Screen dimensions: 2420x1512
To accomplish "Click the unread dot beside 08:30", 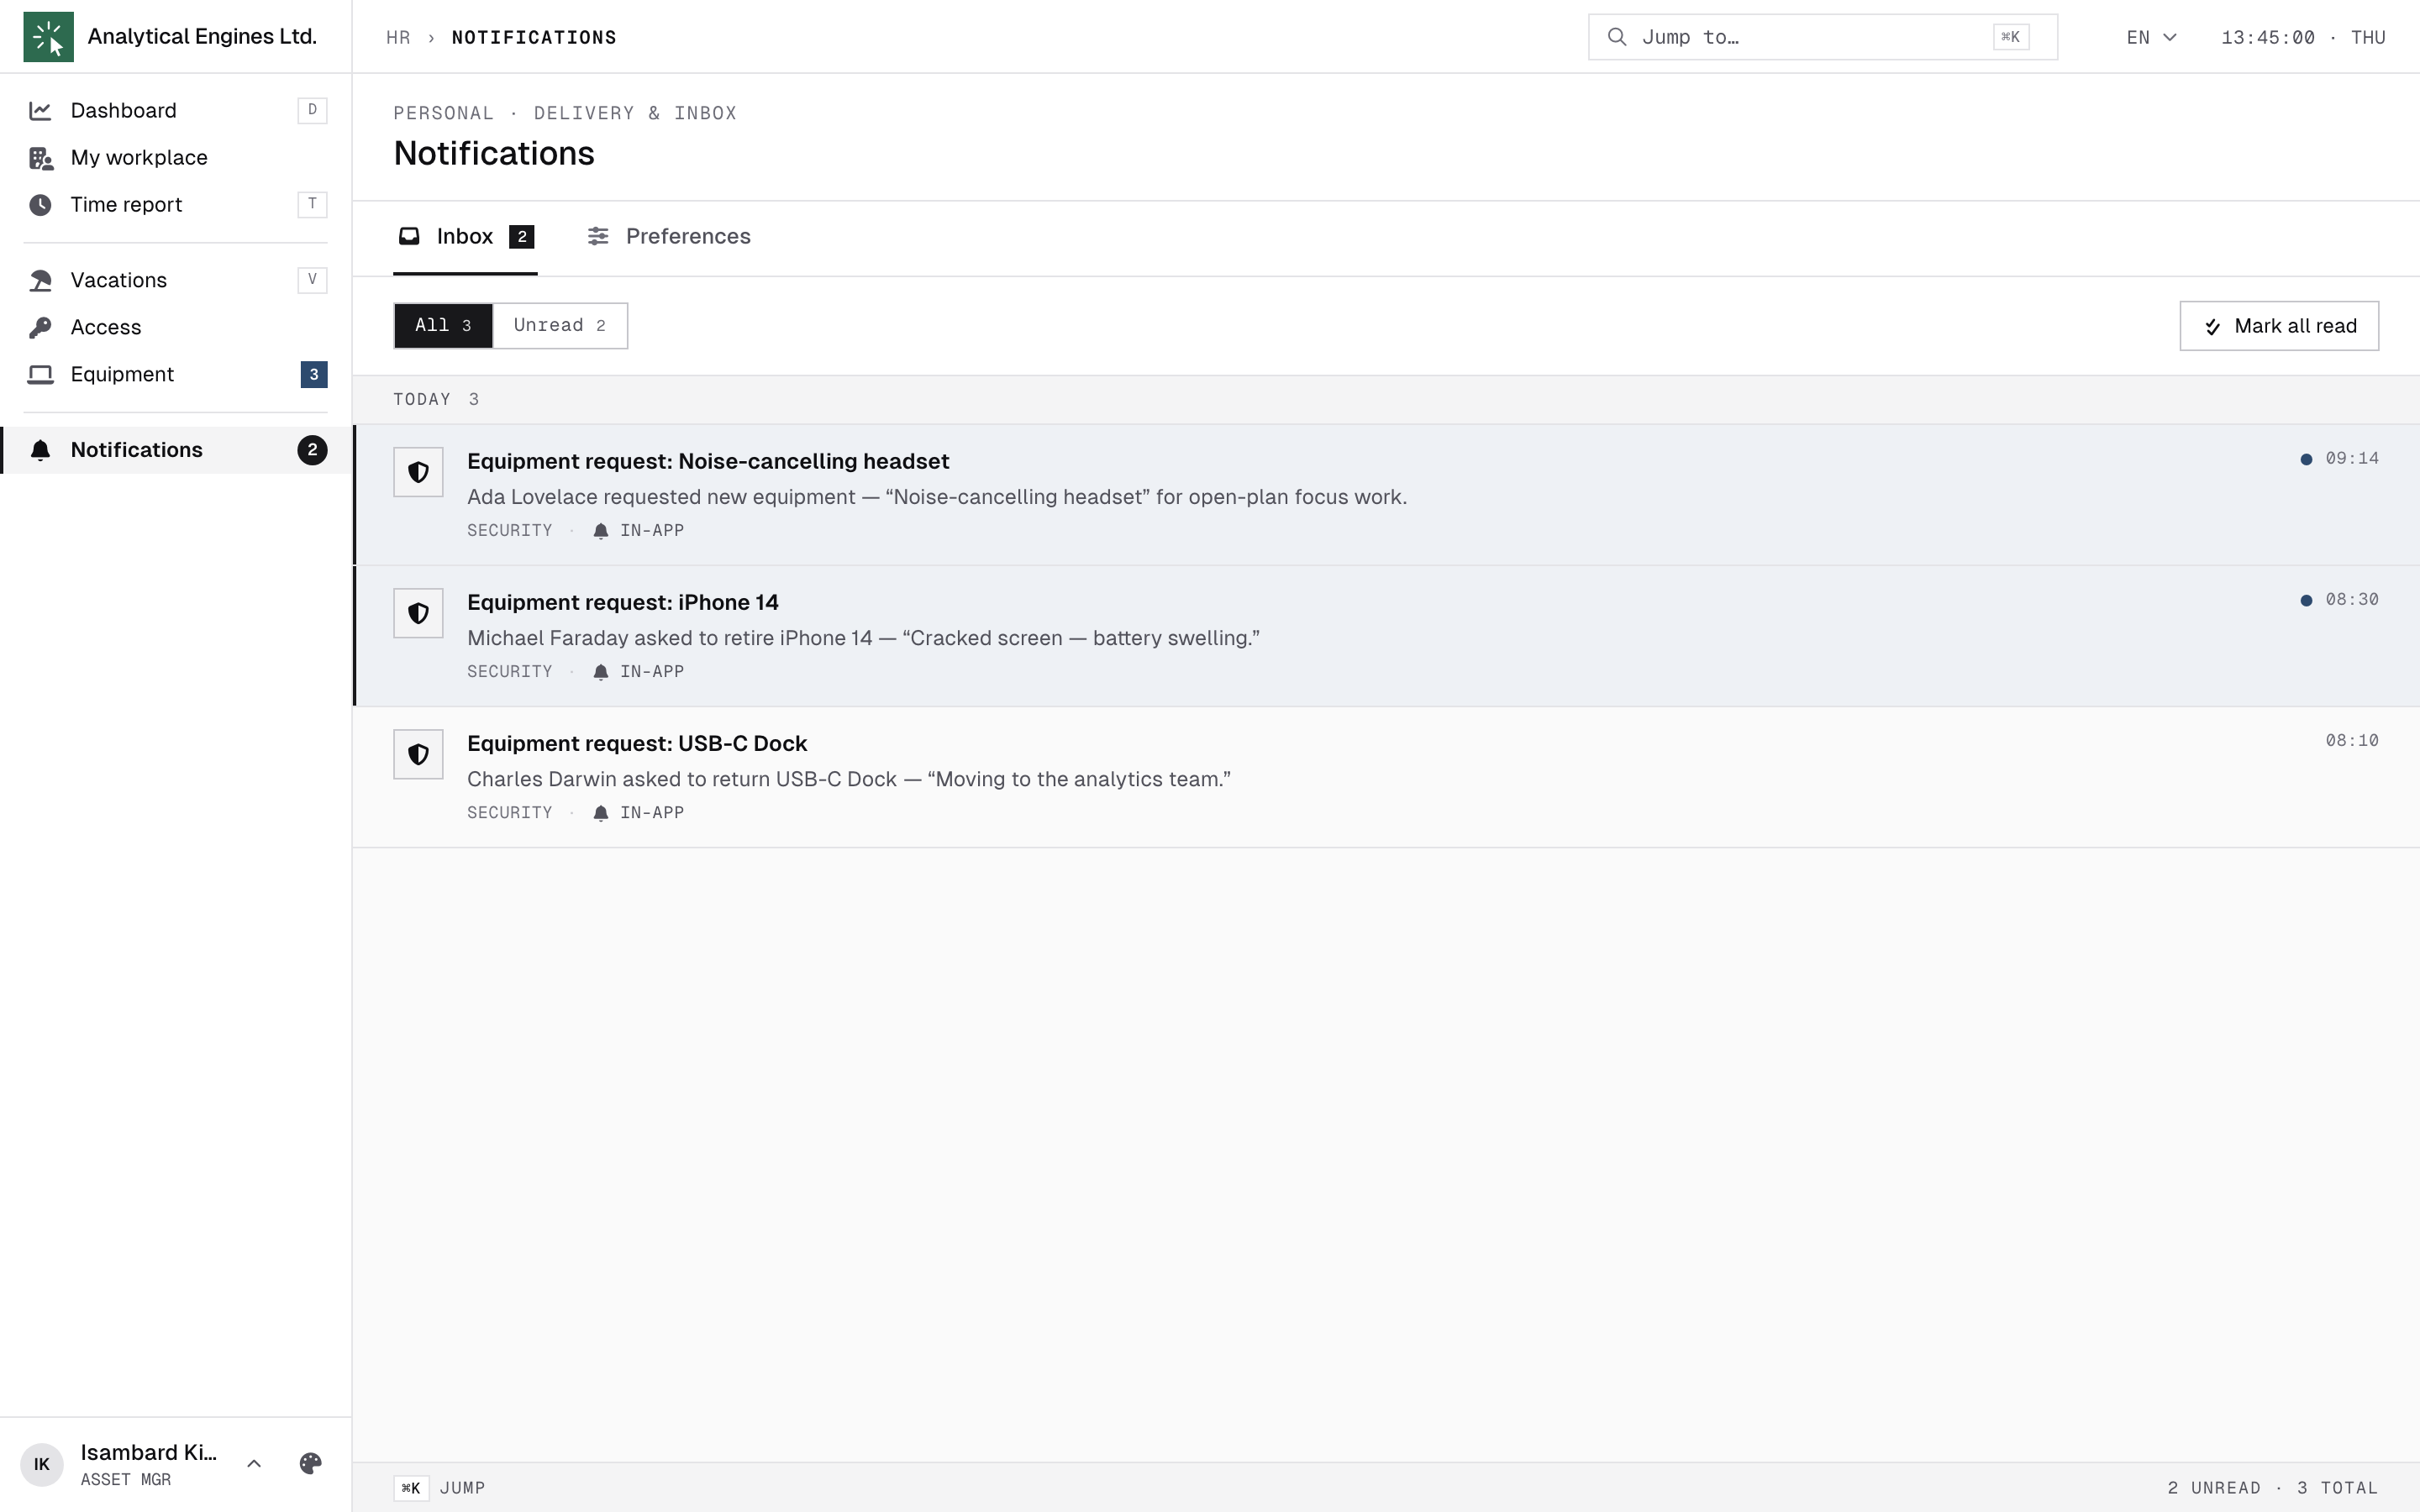I will click(2306, 600).
